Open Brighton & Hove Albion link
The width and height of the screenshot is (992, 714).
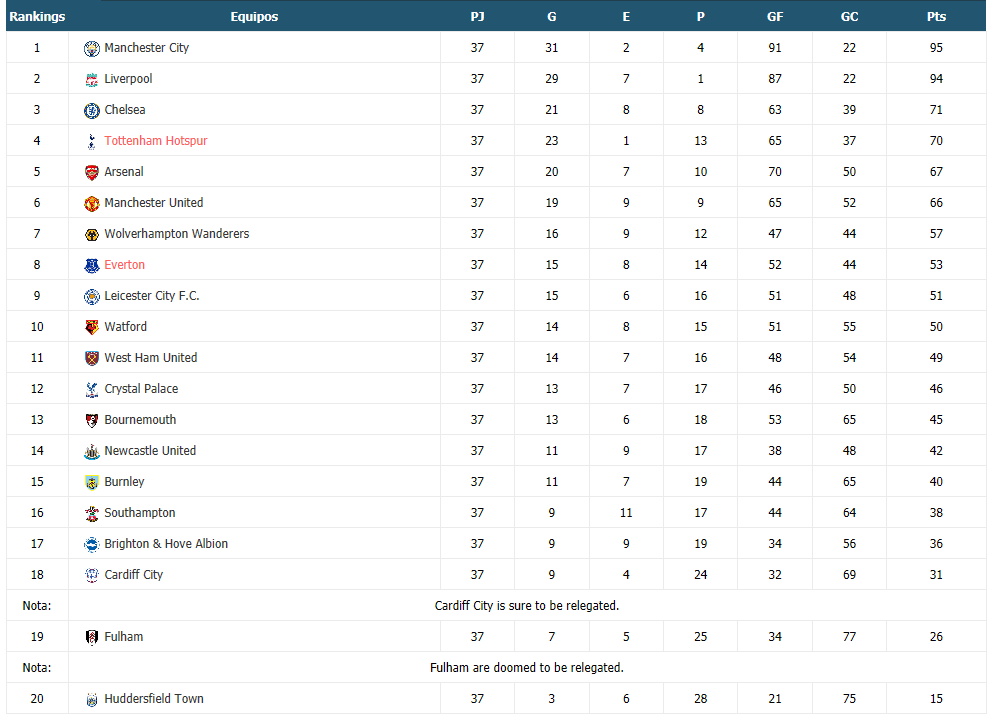click(166, 544)
